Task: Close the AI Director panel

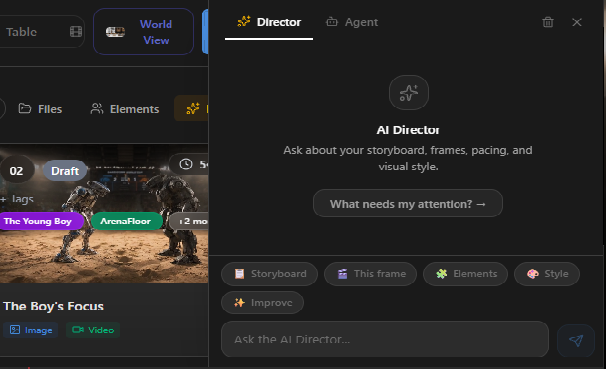Action: point(577,22)
